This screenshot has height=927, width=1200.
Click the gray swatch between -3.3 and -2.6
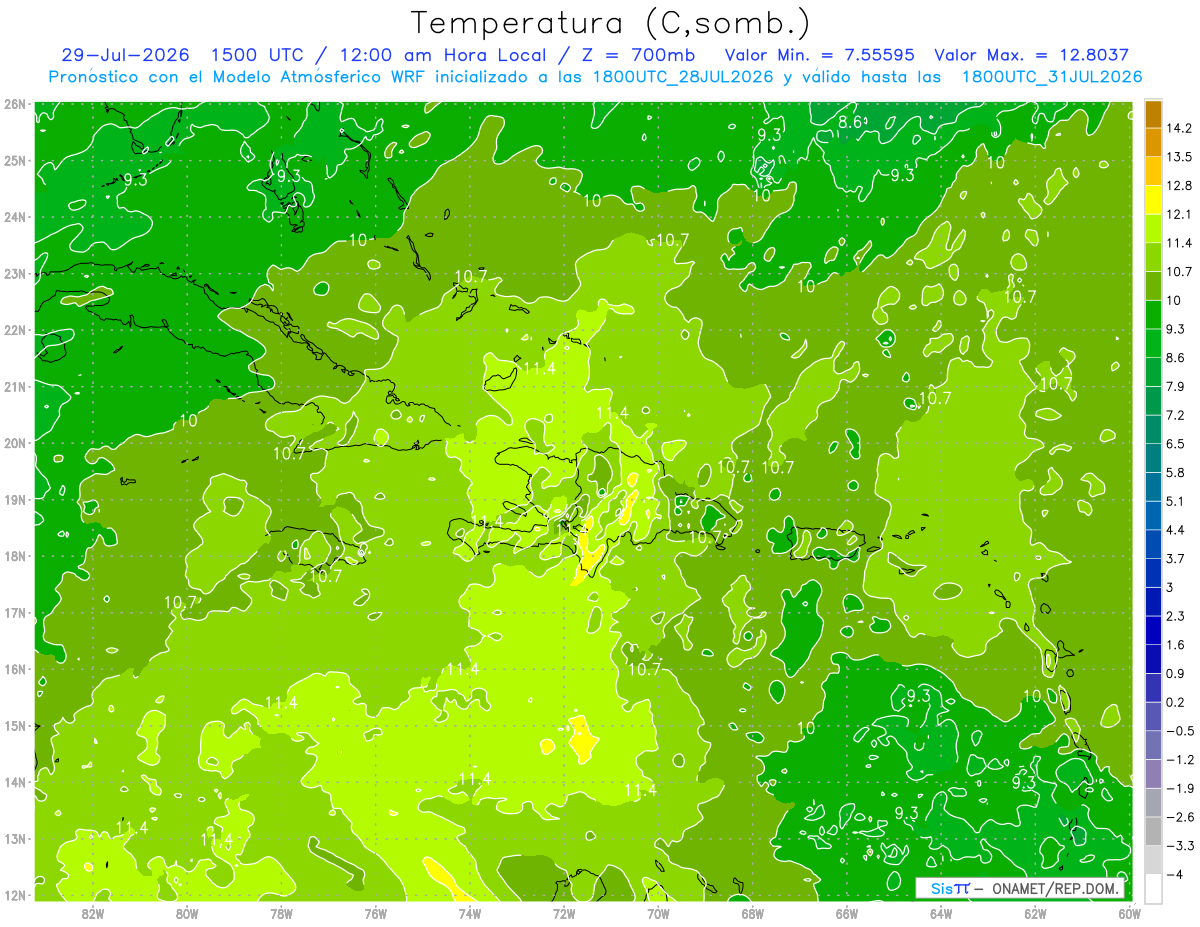1153,830
